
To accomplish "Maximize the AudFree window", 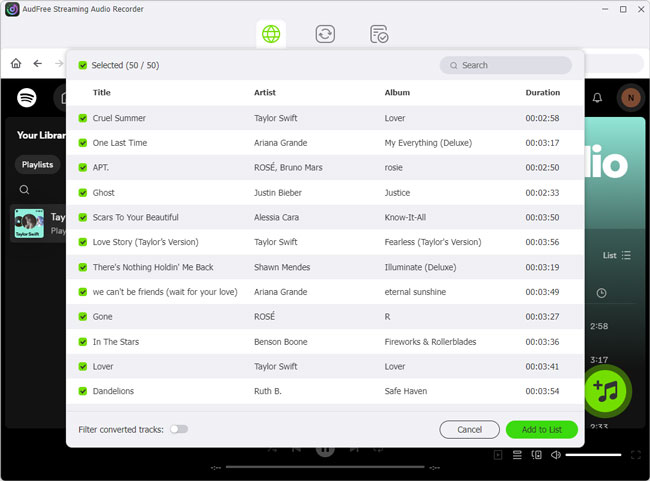I will [623, 9].
